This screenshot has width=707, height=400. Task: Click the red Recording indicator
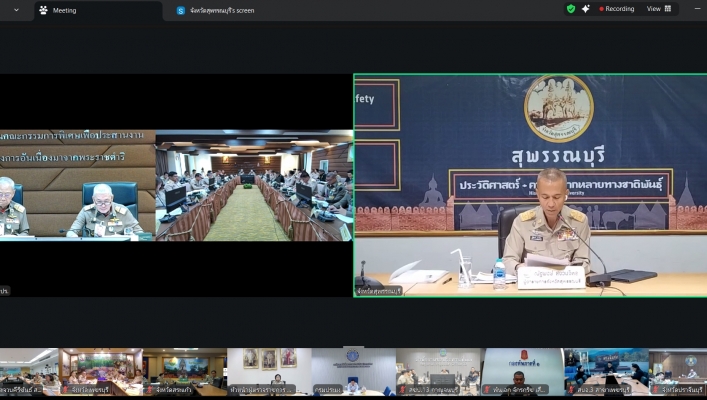(616, 9)
